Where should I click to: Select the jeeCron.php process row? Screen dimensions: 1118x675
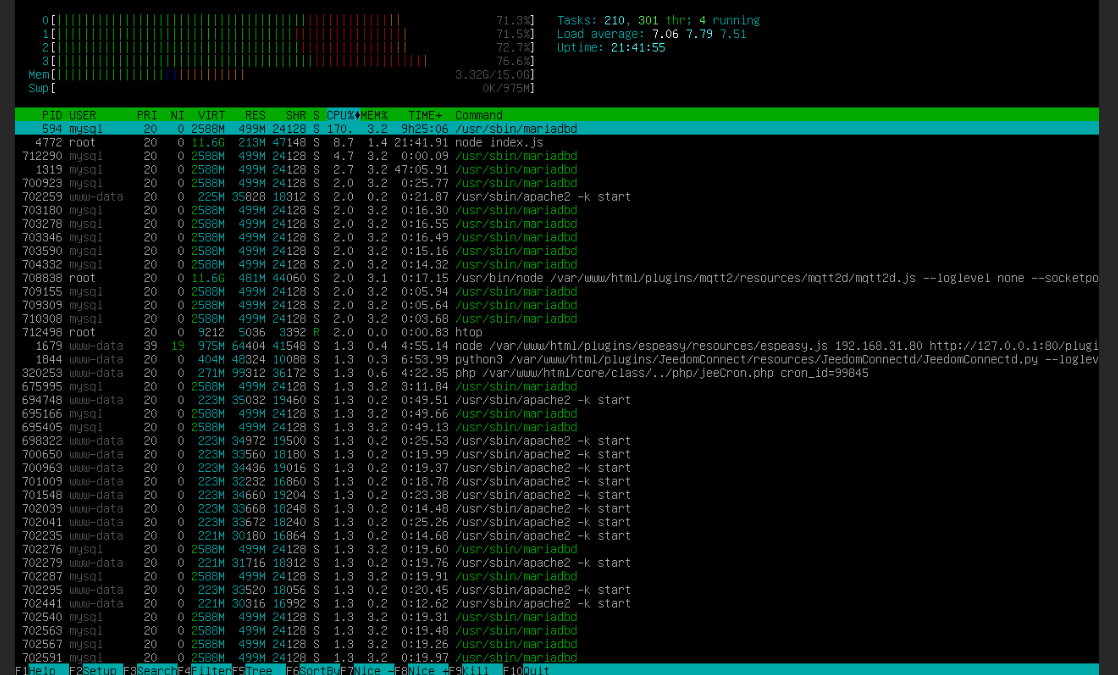coord(300,373)
